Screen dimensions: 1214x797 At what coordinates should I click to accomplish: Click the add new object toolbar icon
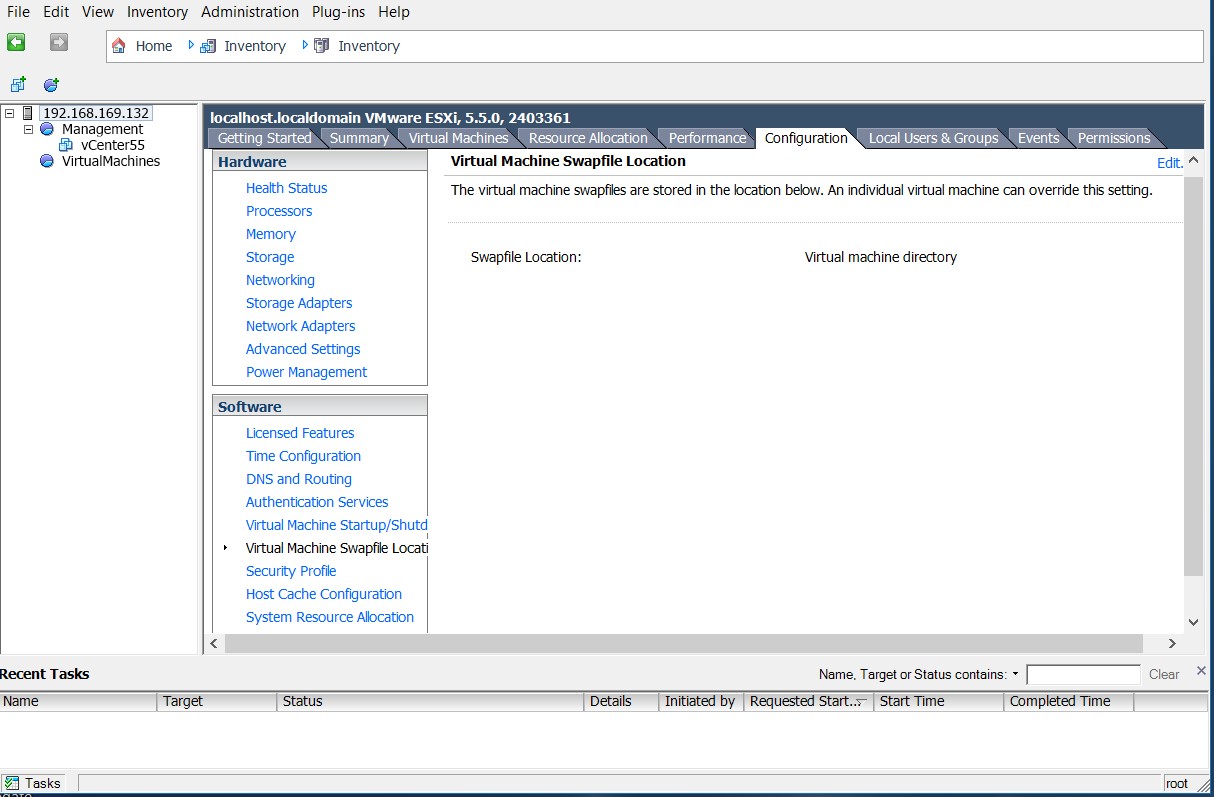[x=17, y=84]
